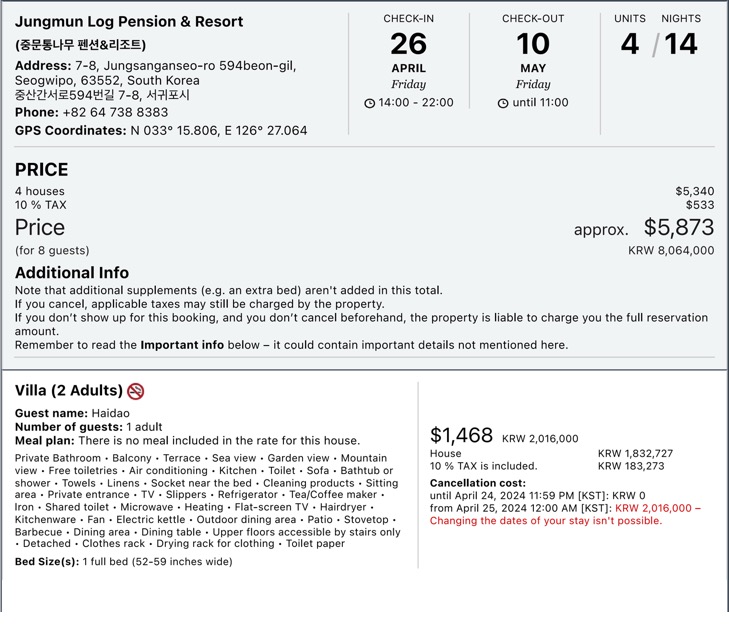729x634 pixels.
Task: Click the KRW 8,064,000 total amount
Action: 671,251
